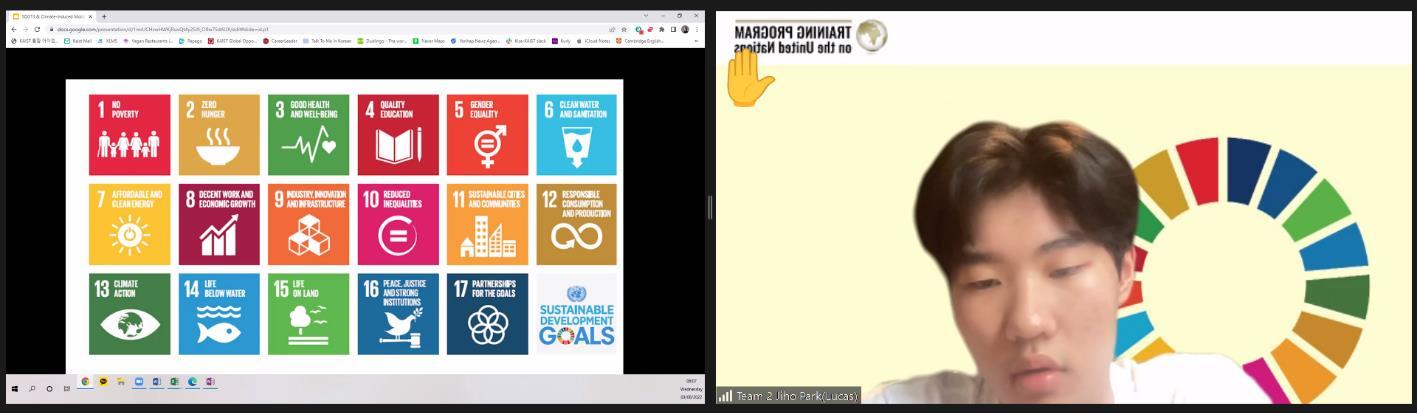This screenshot has width=1417, height=413.
Task: Select the SDG presentation browser tab
Action: [x=52, y=17]
